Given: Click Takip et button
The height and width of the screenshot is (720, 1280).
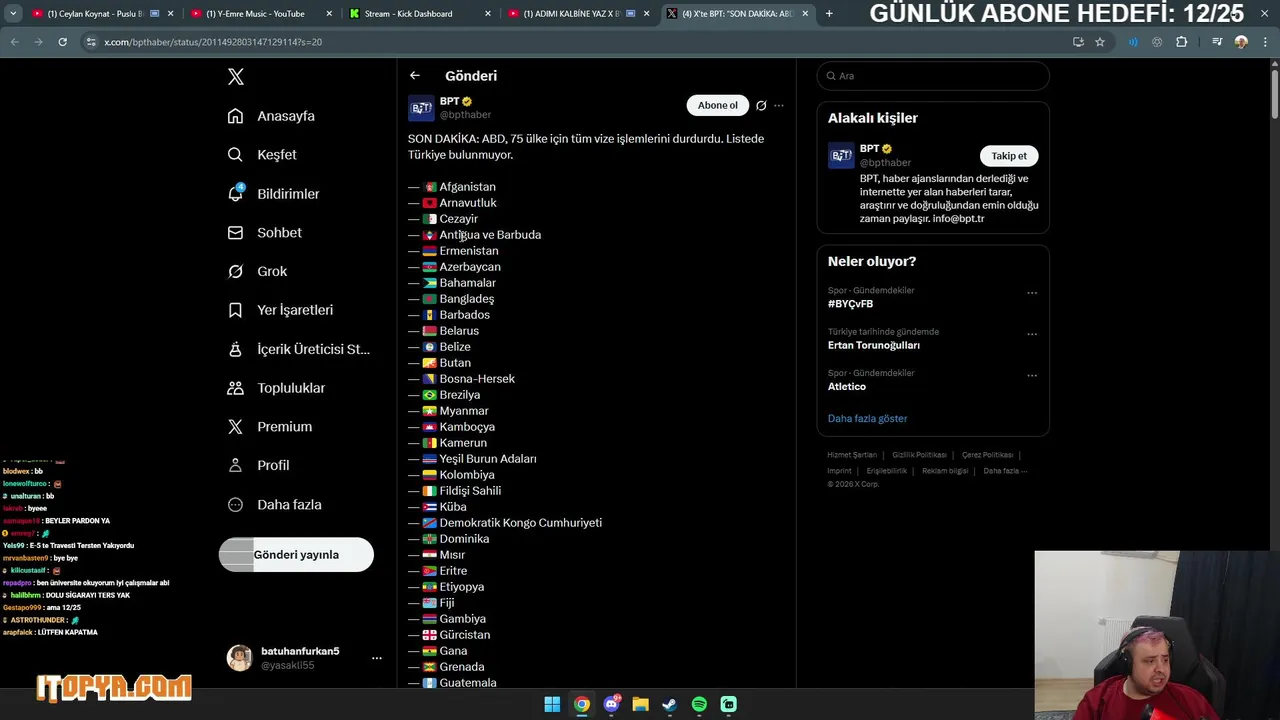Looking at the screenshot, I should [1009, 156].
